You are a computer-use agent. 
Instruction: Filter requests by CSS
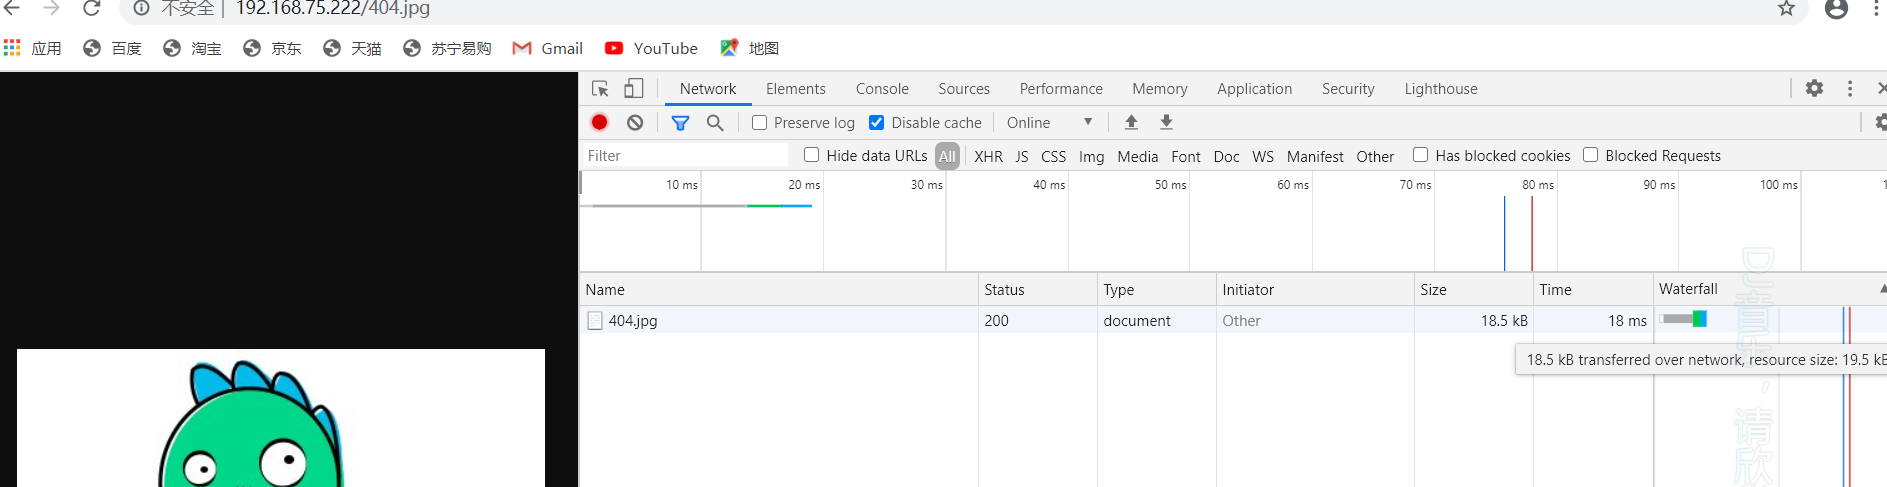click(1053, 156)
